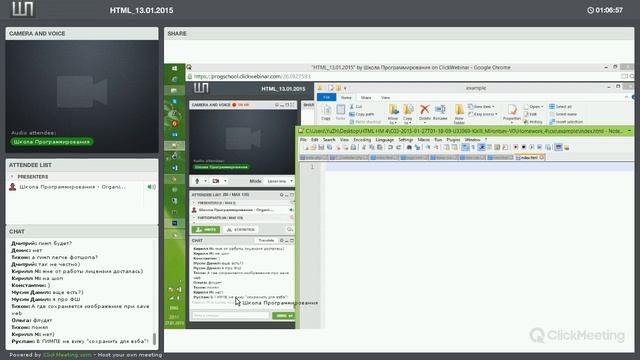
Task: Click green Invite button in attendee panel
Action: (x=206, y=229)
